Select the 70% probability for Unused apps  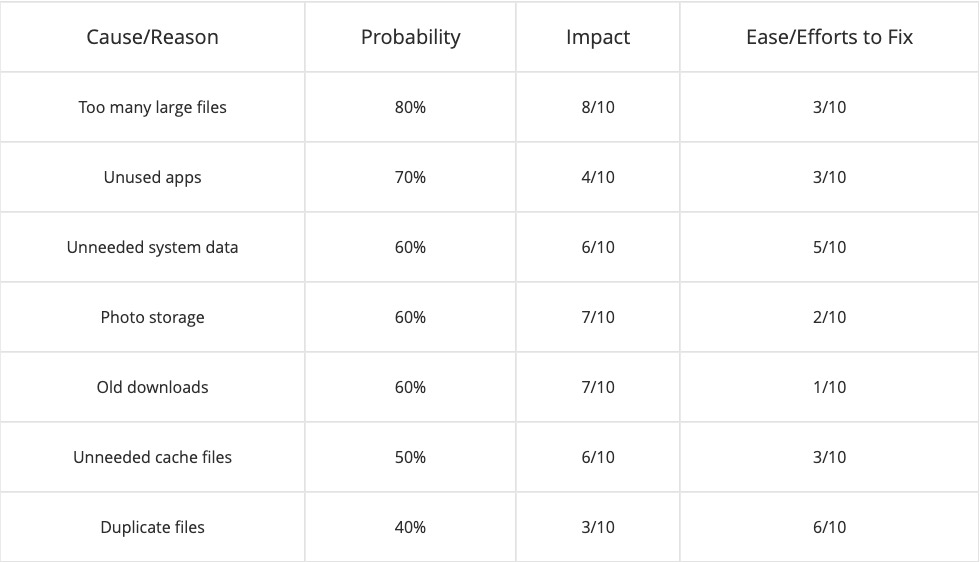(x=410, y=177)
